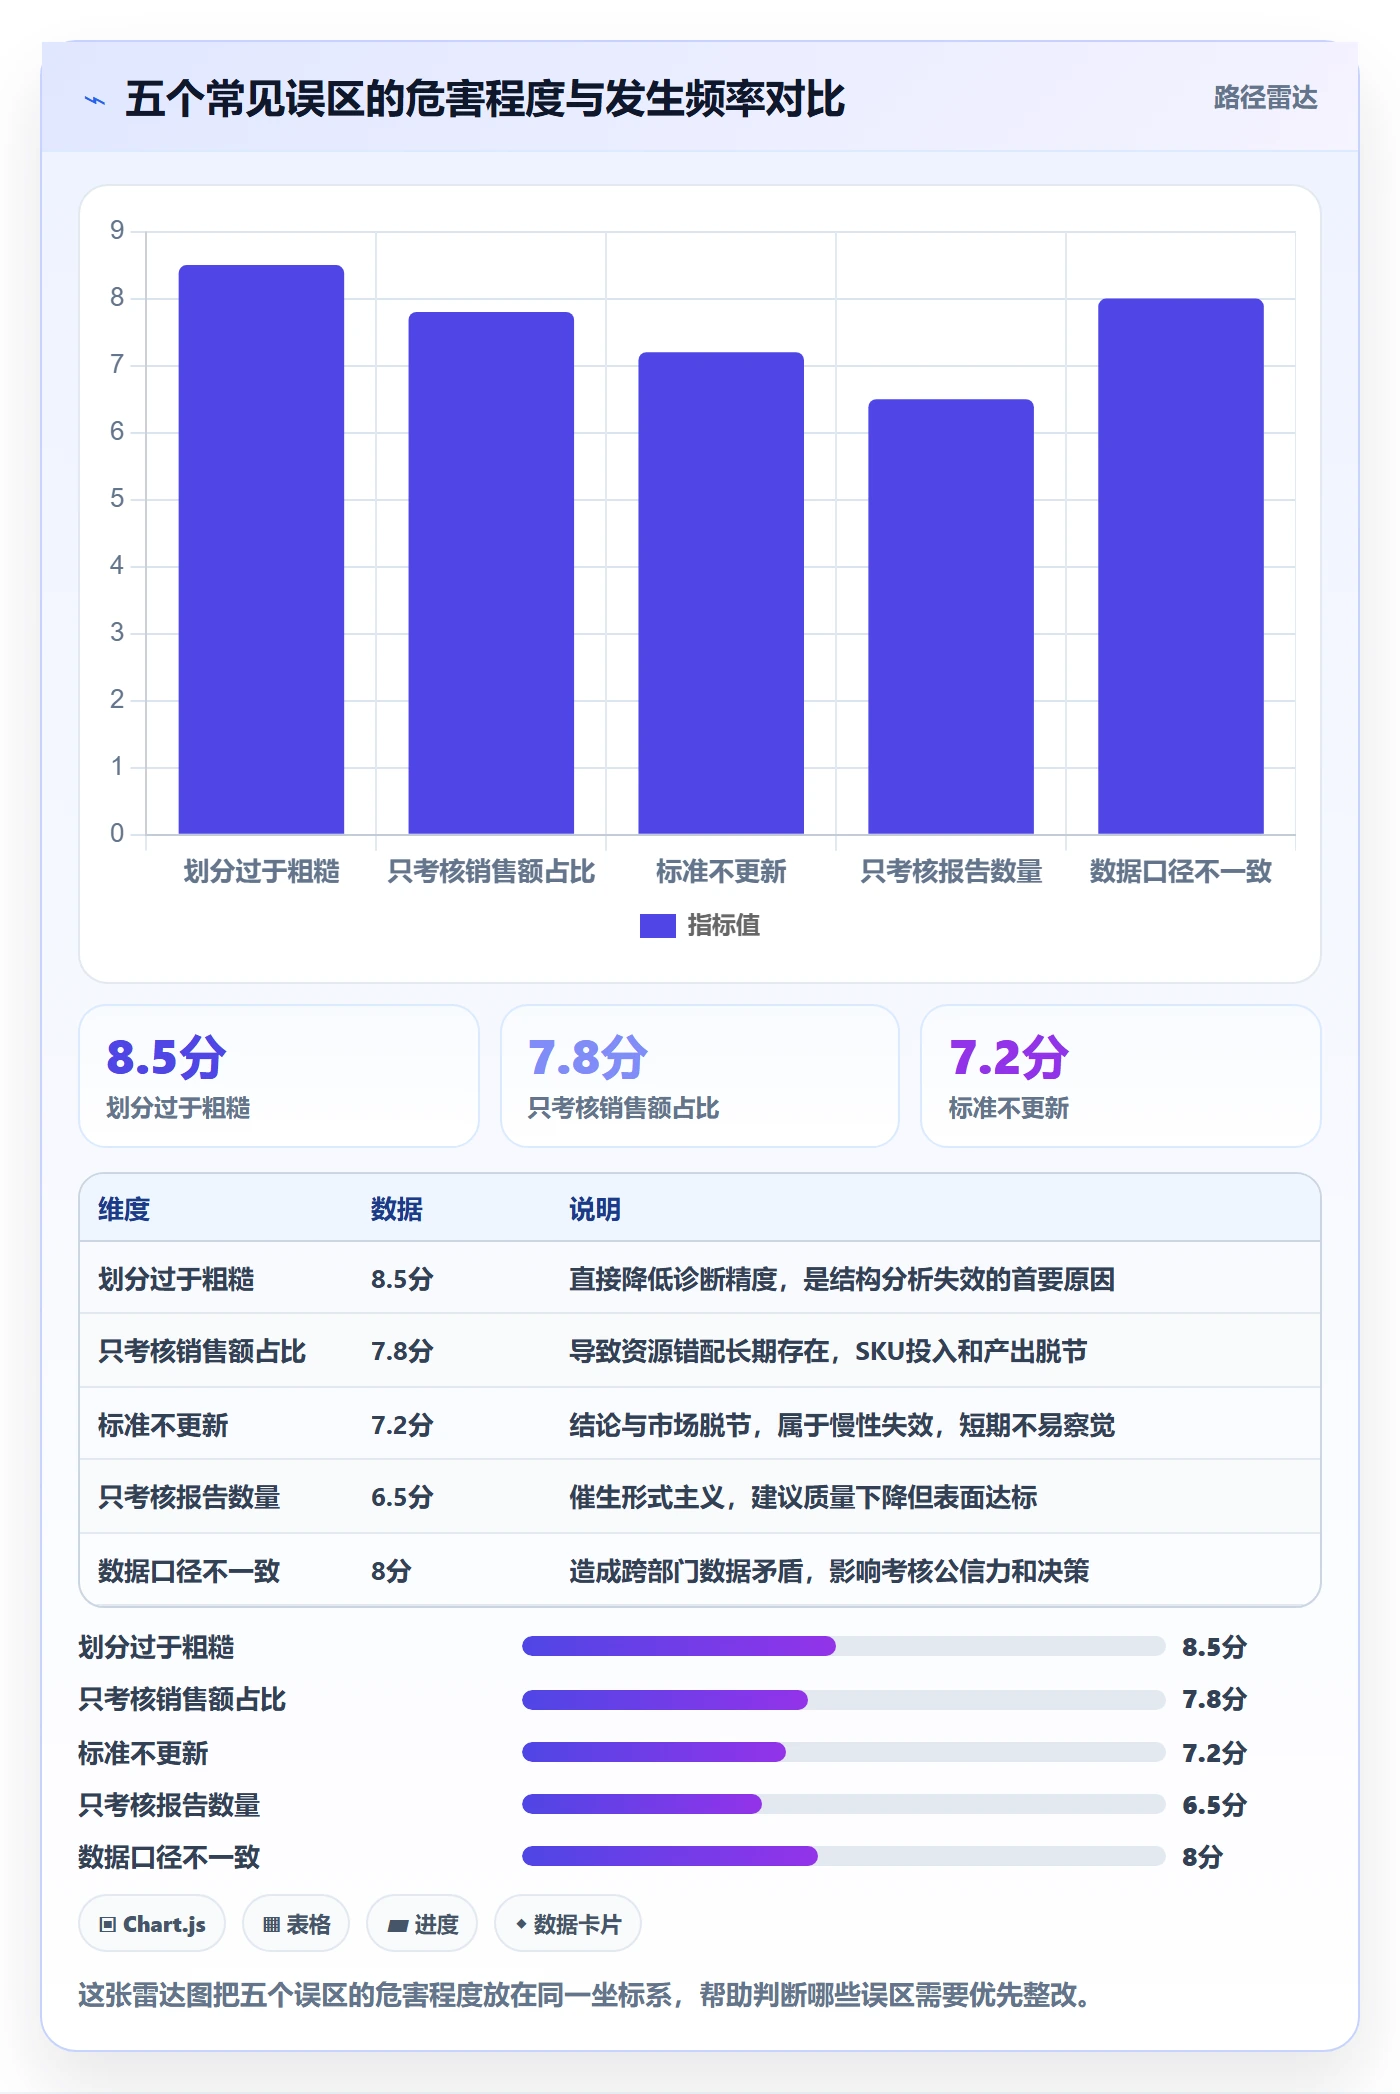
Task: Click the 数据口径不一致 progress bar
Action: coord(843,1856)
